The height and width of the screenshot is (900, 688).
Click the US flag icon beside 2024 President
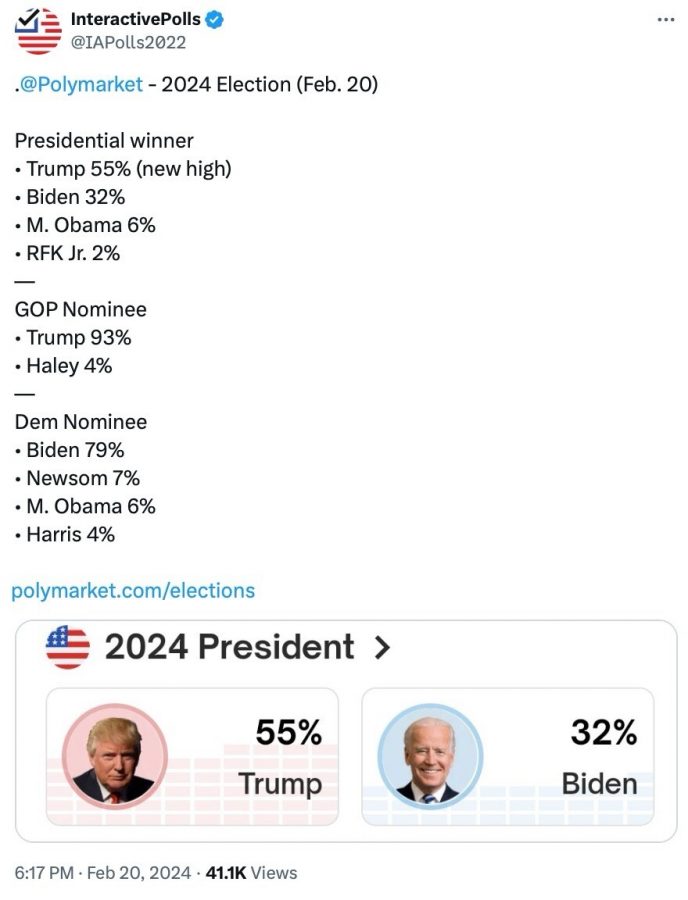pos(68,647)
